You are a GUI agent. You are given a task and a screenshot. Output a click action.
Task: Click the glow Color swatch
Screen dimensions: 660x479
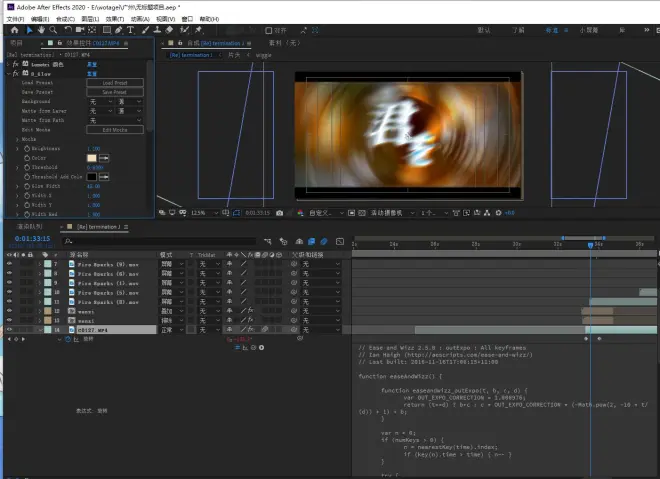tap(92, 157)
